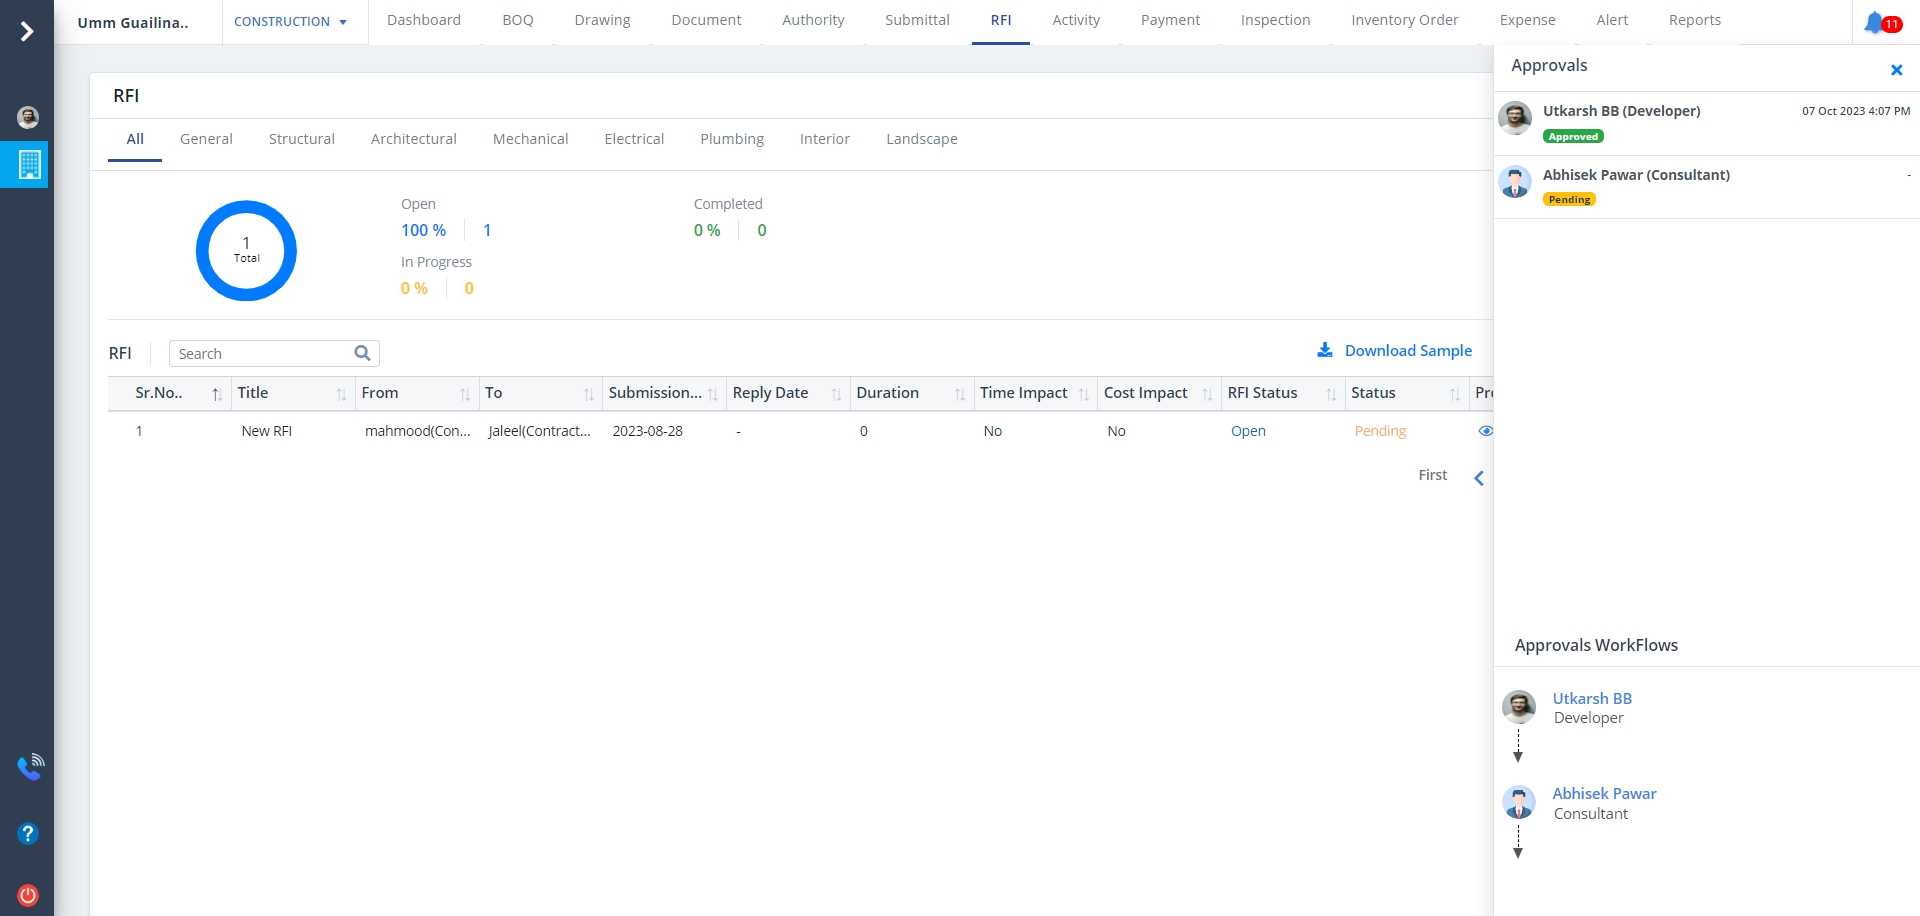Click the eye icon to view RFI row
This screenshot has height=916, width=1920.
(x=1485, y=431)
